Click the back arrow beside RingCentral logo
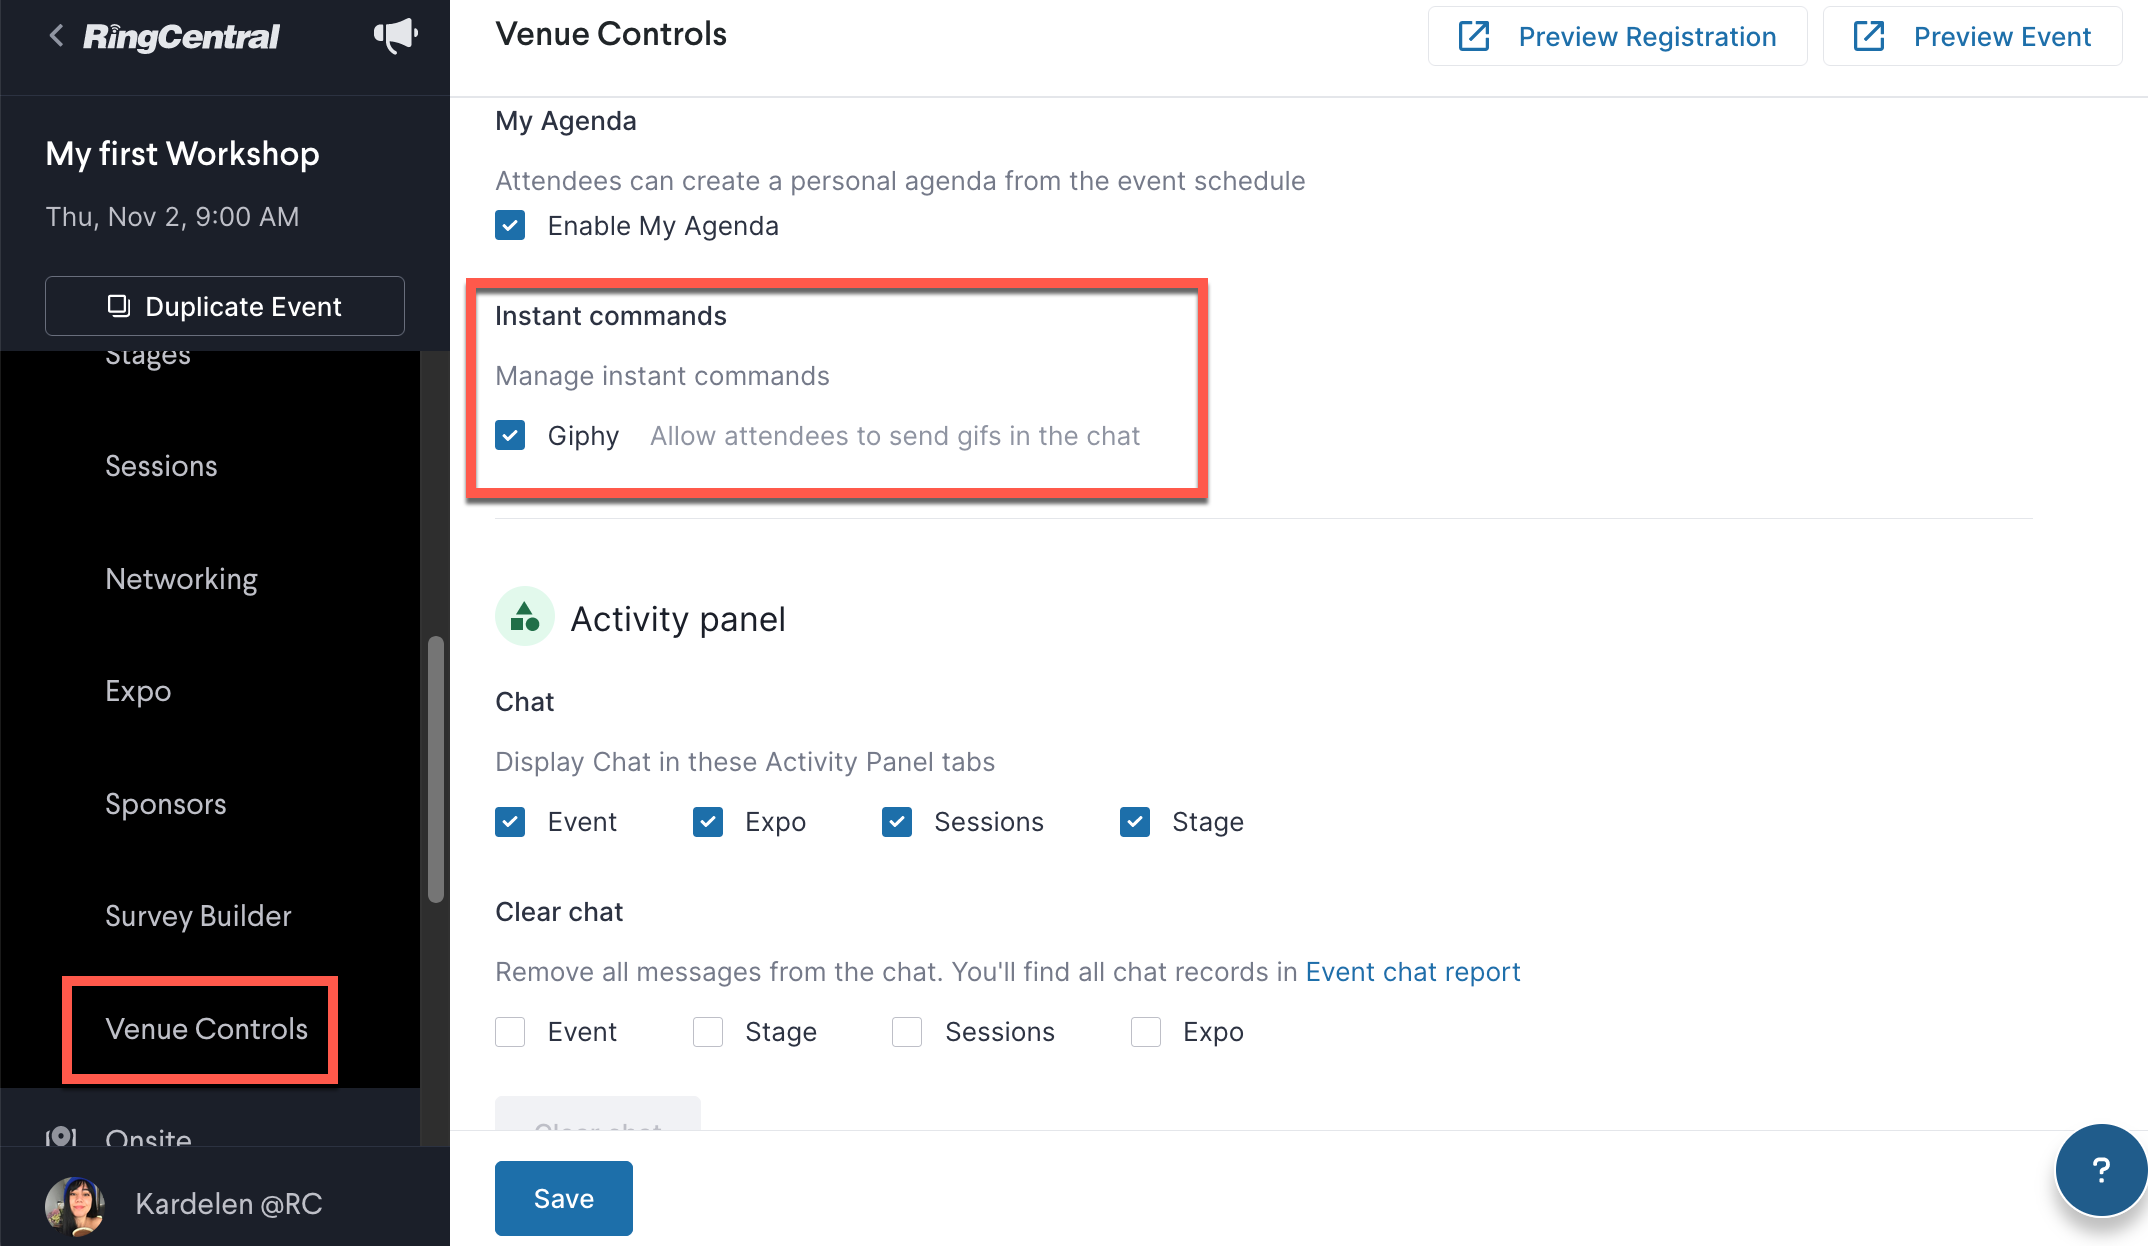2148x1246 pixels. [x=56, y=36]
